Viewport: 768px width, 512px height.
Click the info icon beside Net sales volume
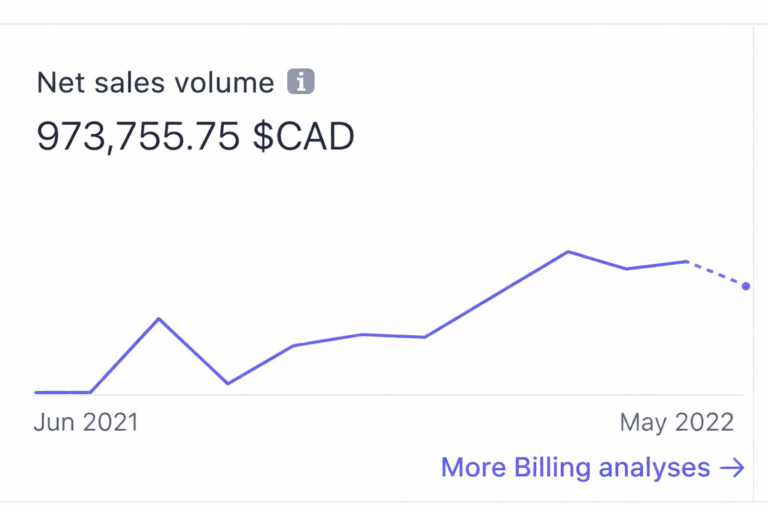point(301,82)
